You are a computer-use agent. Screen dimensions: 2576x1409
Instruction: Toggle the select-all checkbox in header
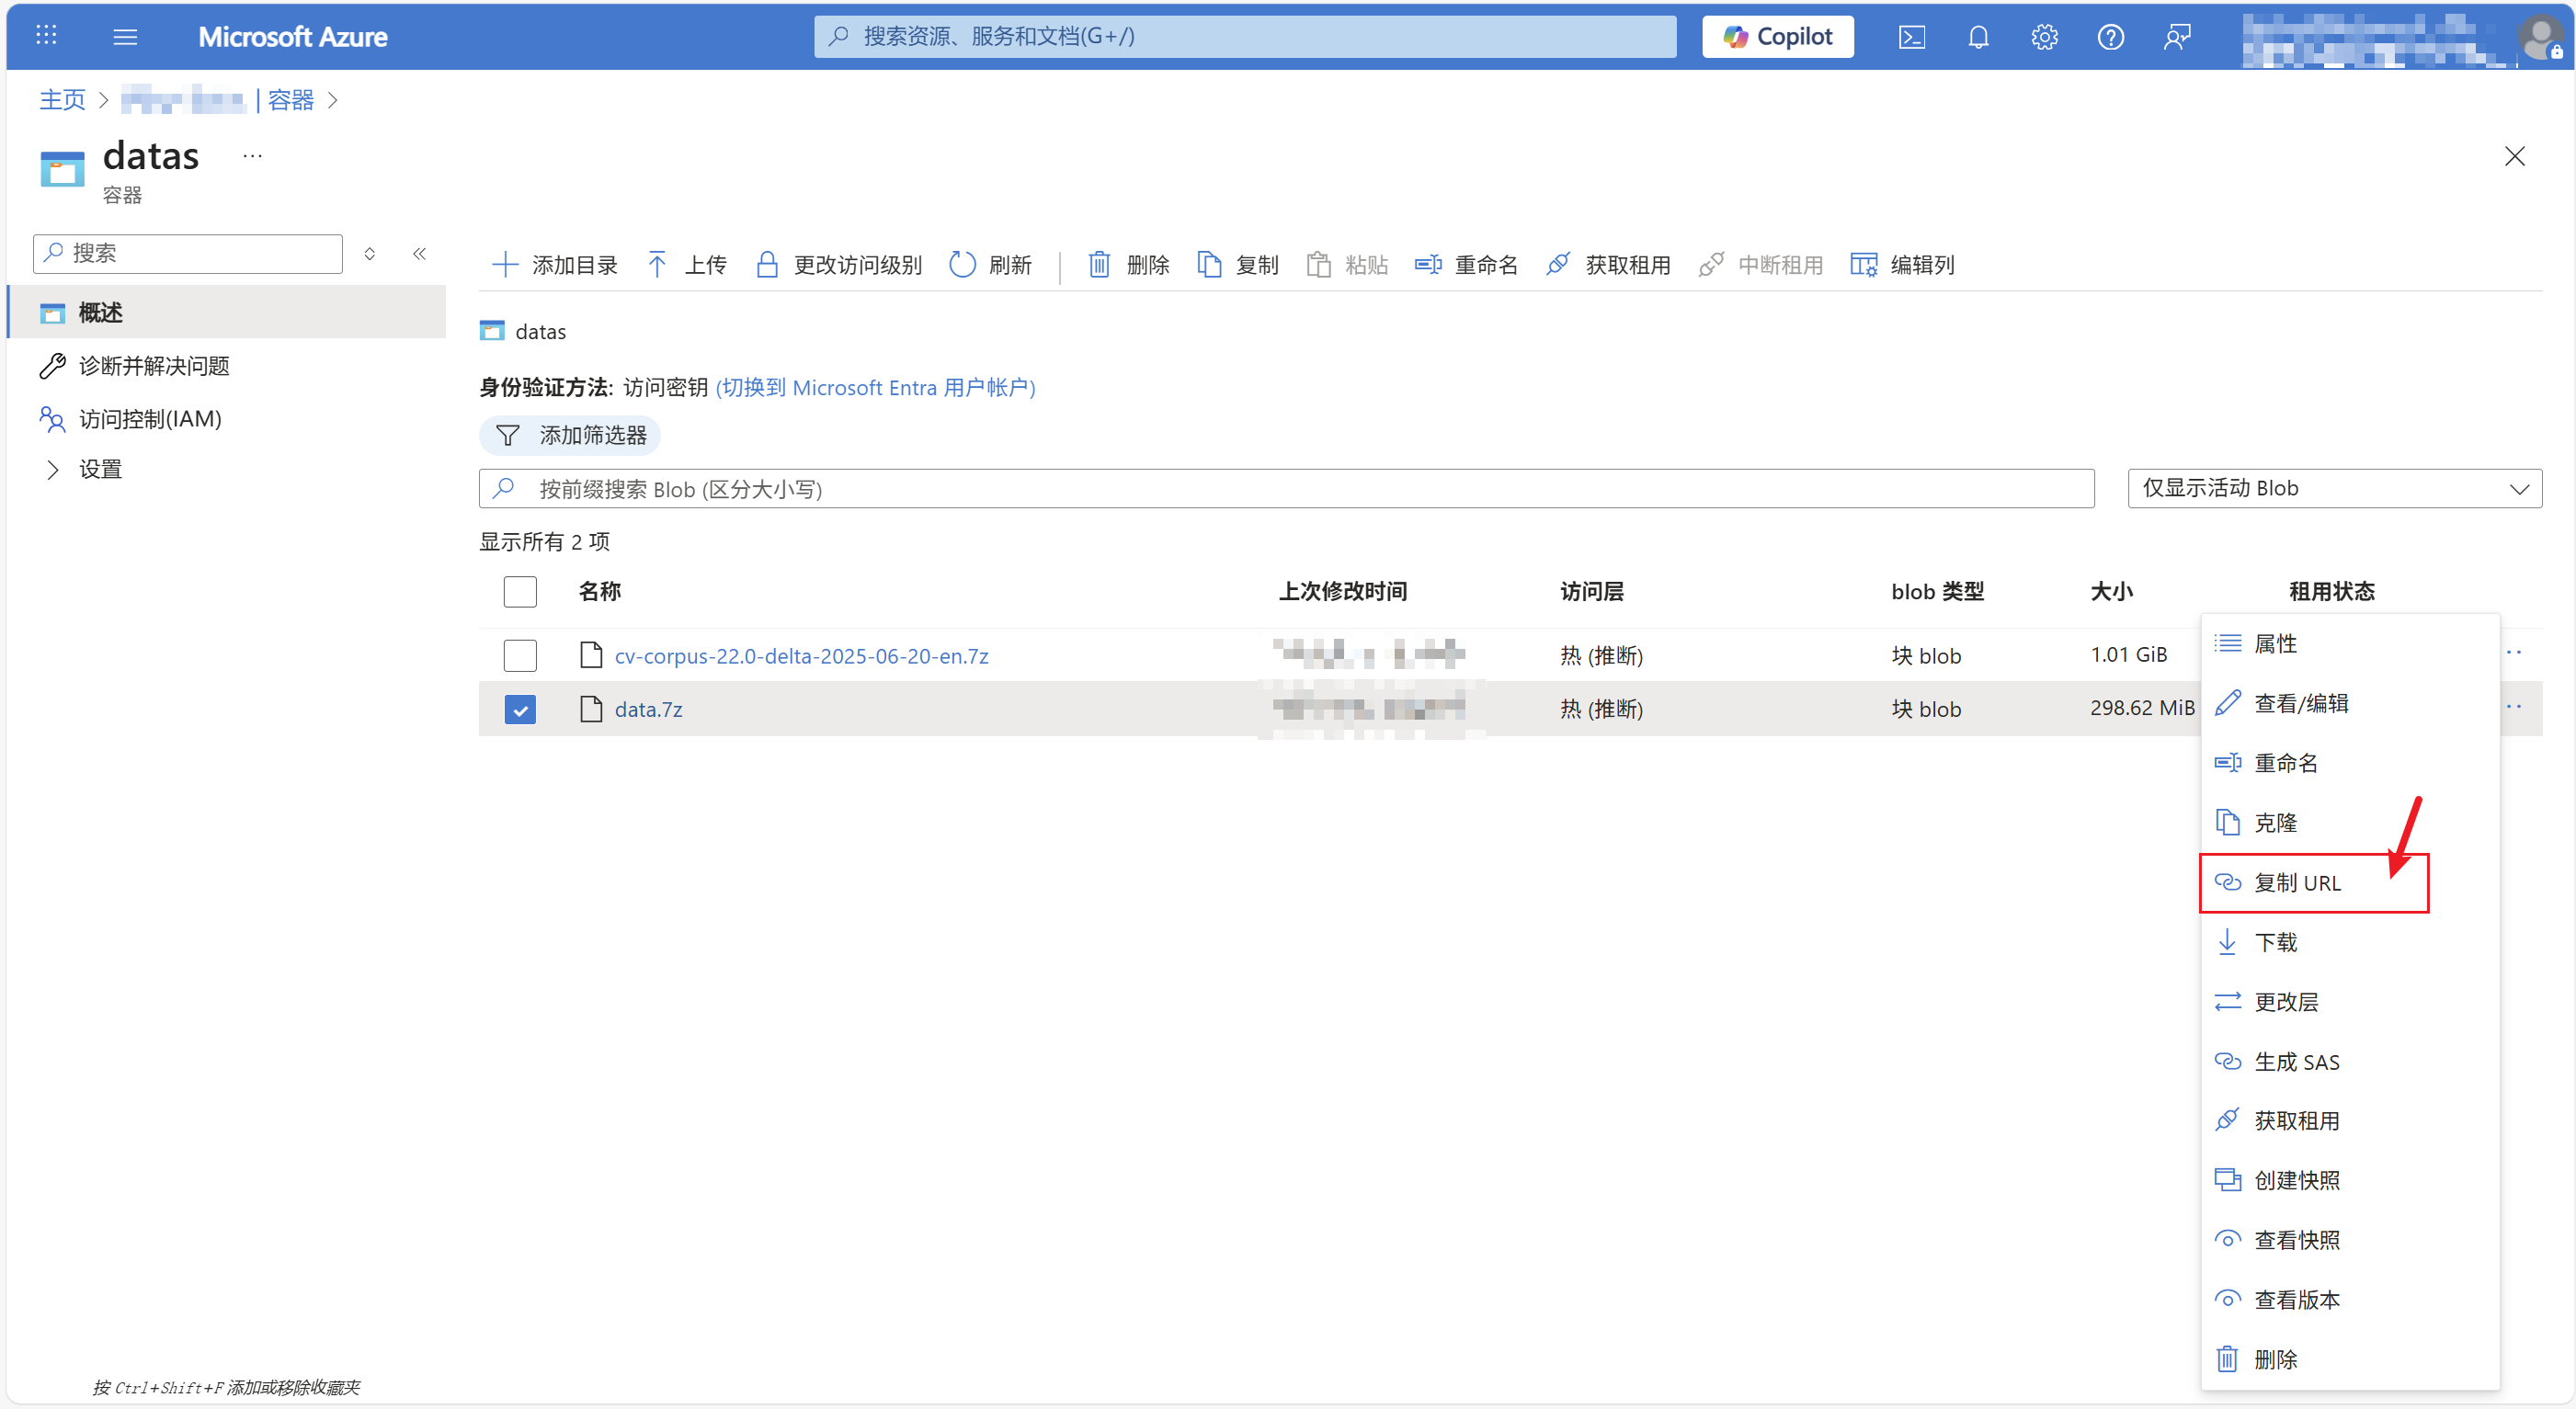click(x=520, y=592)
